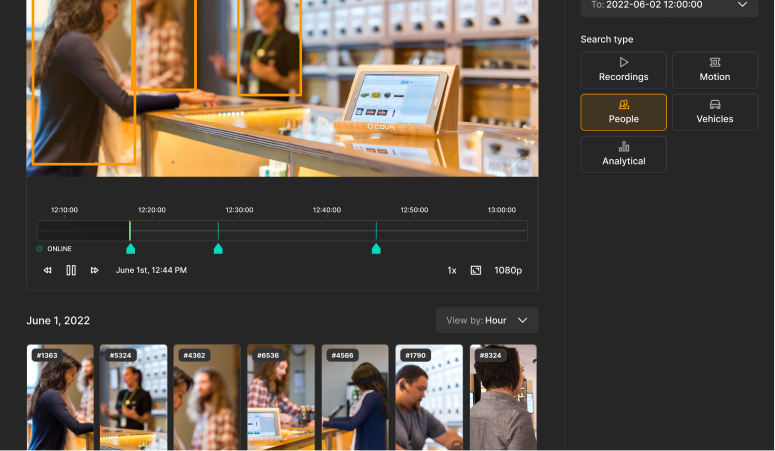Change the 1x playback speed
This screenshot has height=451, width=775.
[452, 270]
